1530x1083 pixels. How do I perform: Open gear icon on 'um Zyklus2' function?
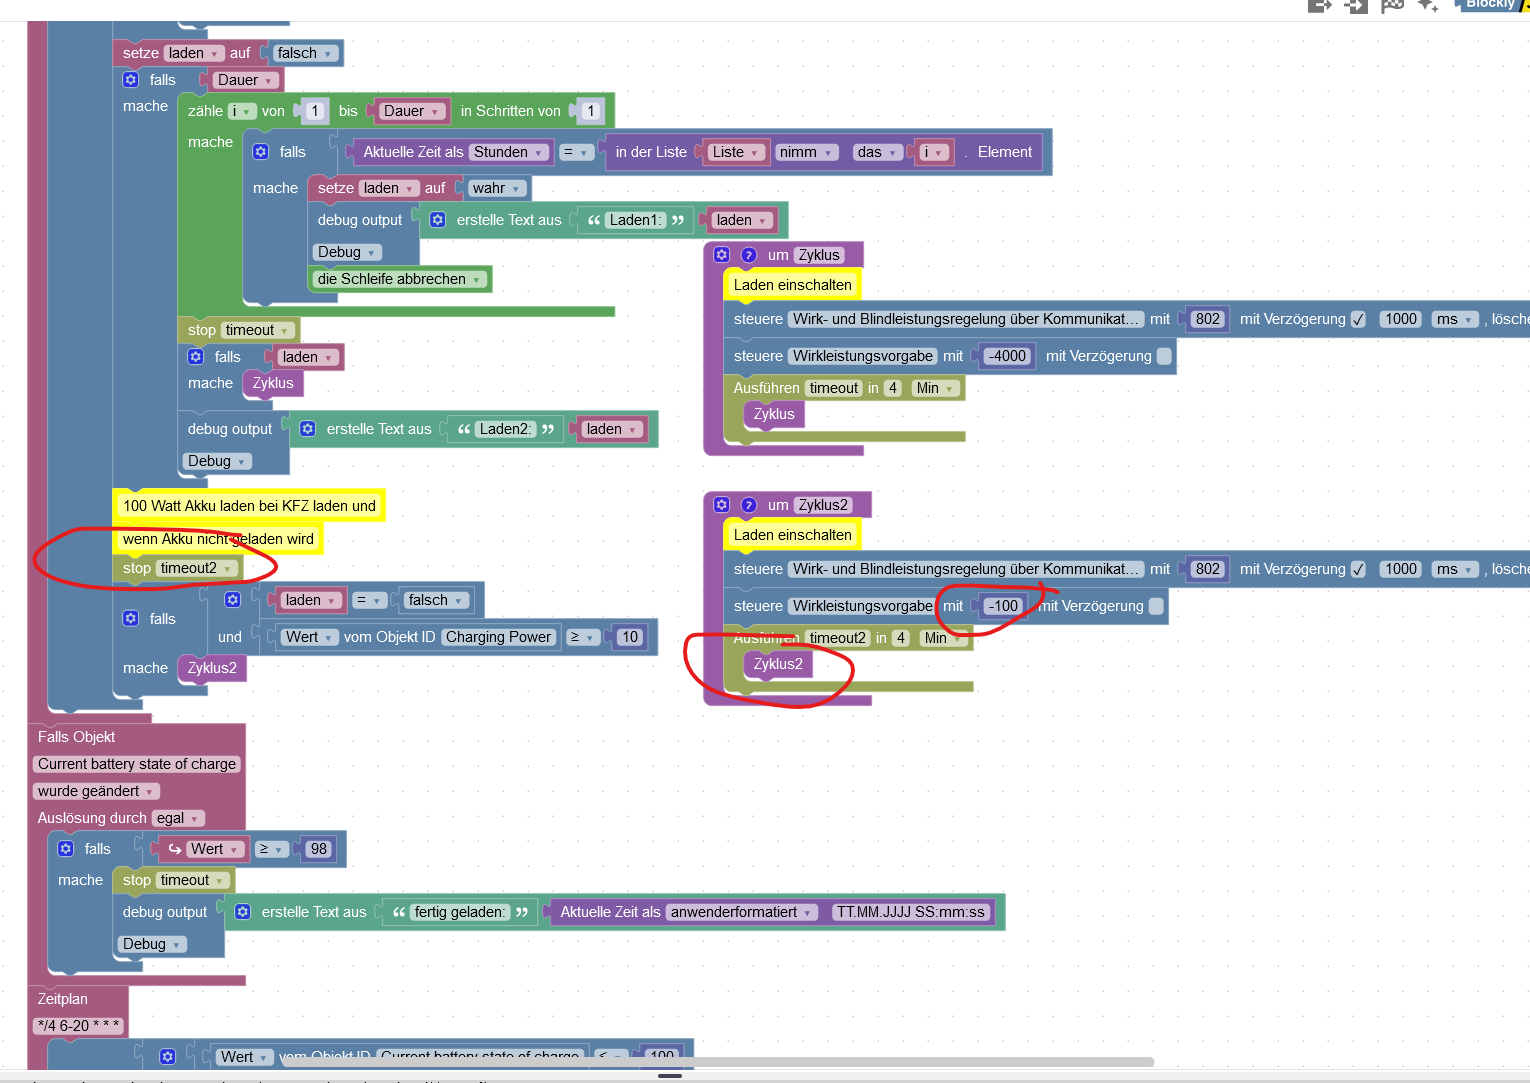[x=722, y=505]
